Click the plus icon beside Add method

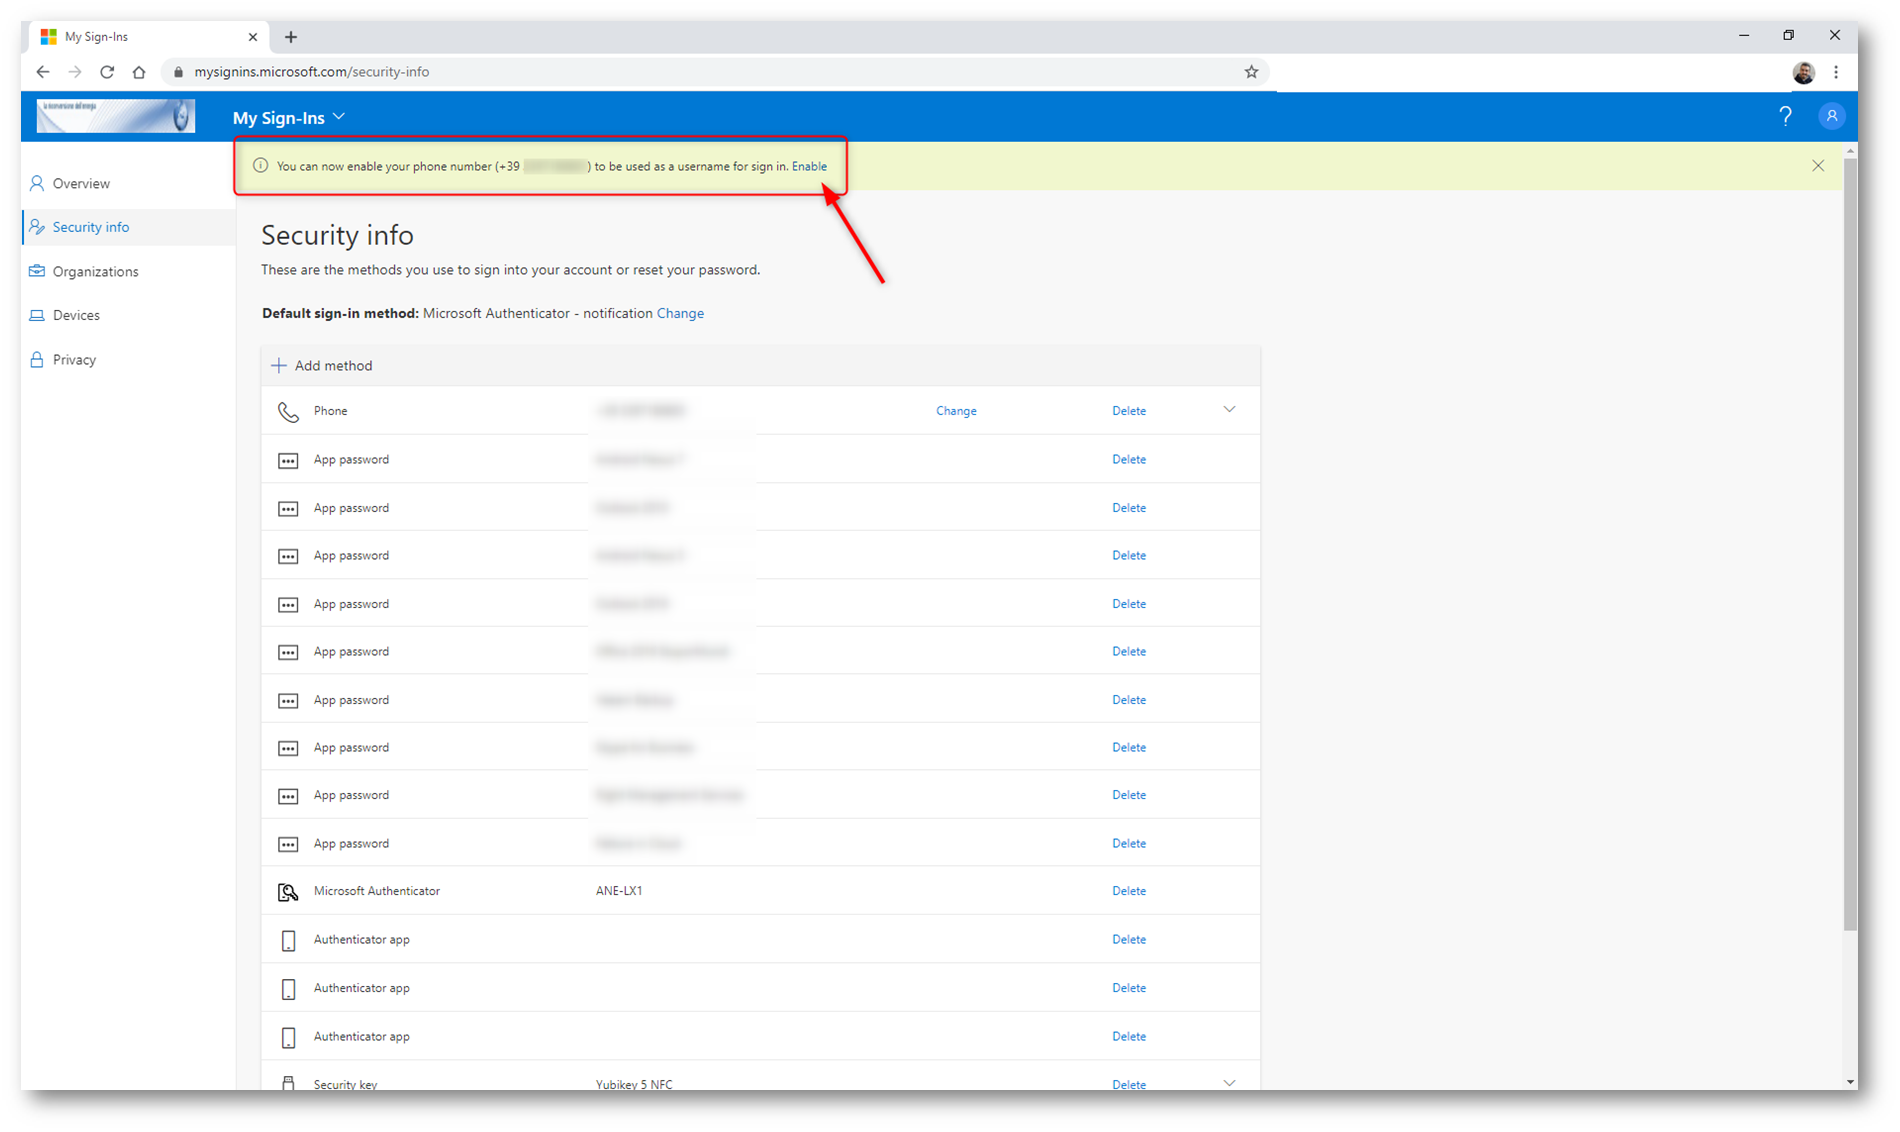point(279,366)
